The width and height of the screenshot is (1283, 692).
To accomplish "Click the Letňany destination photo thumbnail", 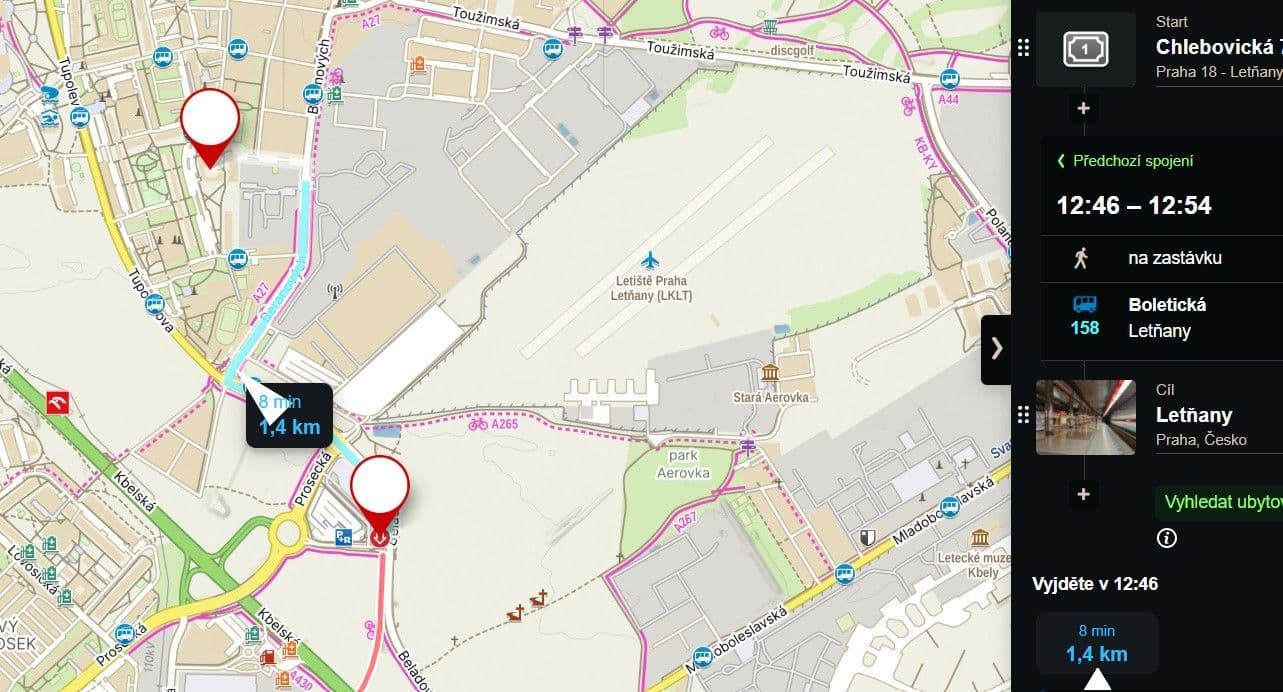I will (1085, 417).
